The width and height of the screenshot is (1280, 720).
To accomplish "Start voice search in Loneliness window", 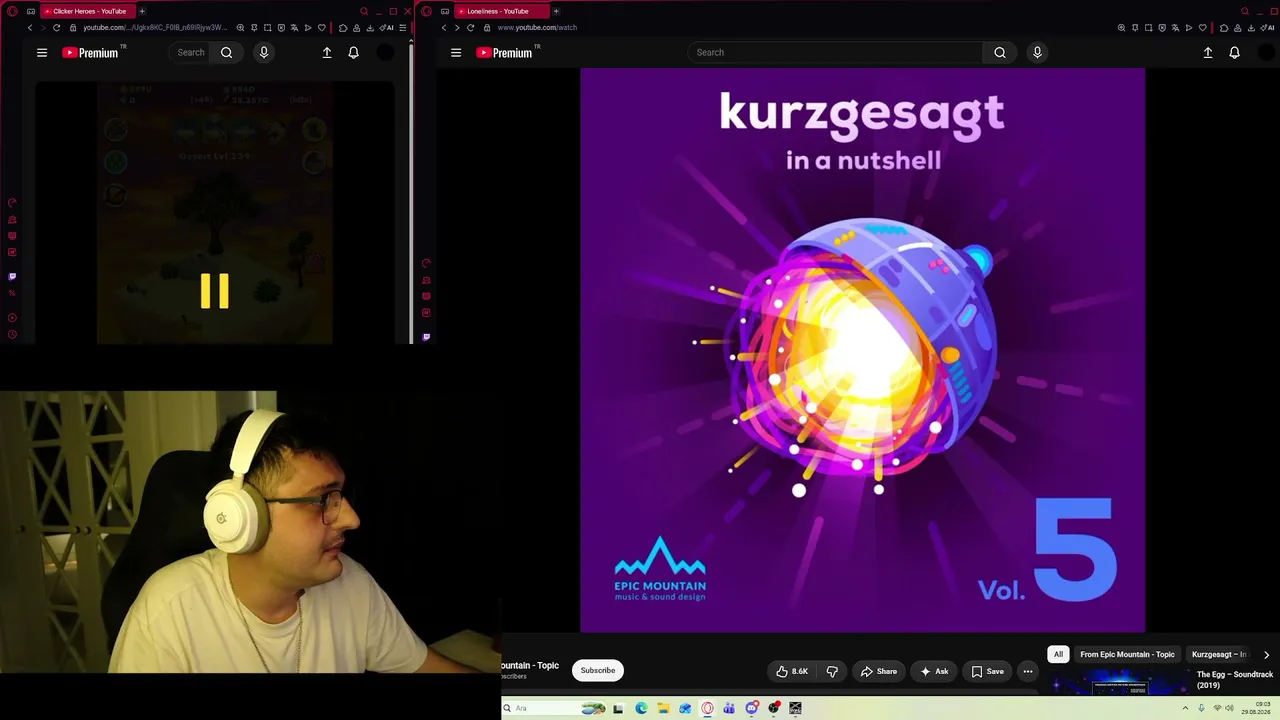I will click(x=1037, y=52).
